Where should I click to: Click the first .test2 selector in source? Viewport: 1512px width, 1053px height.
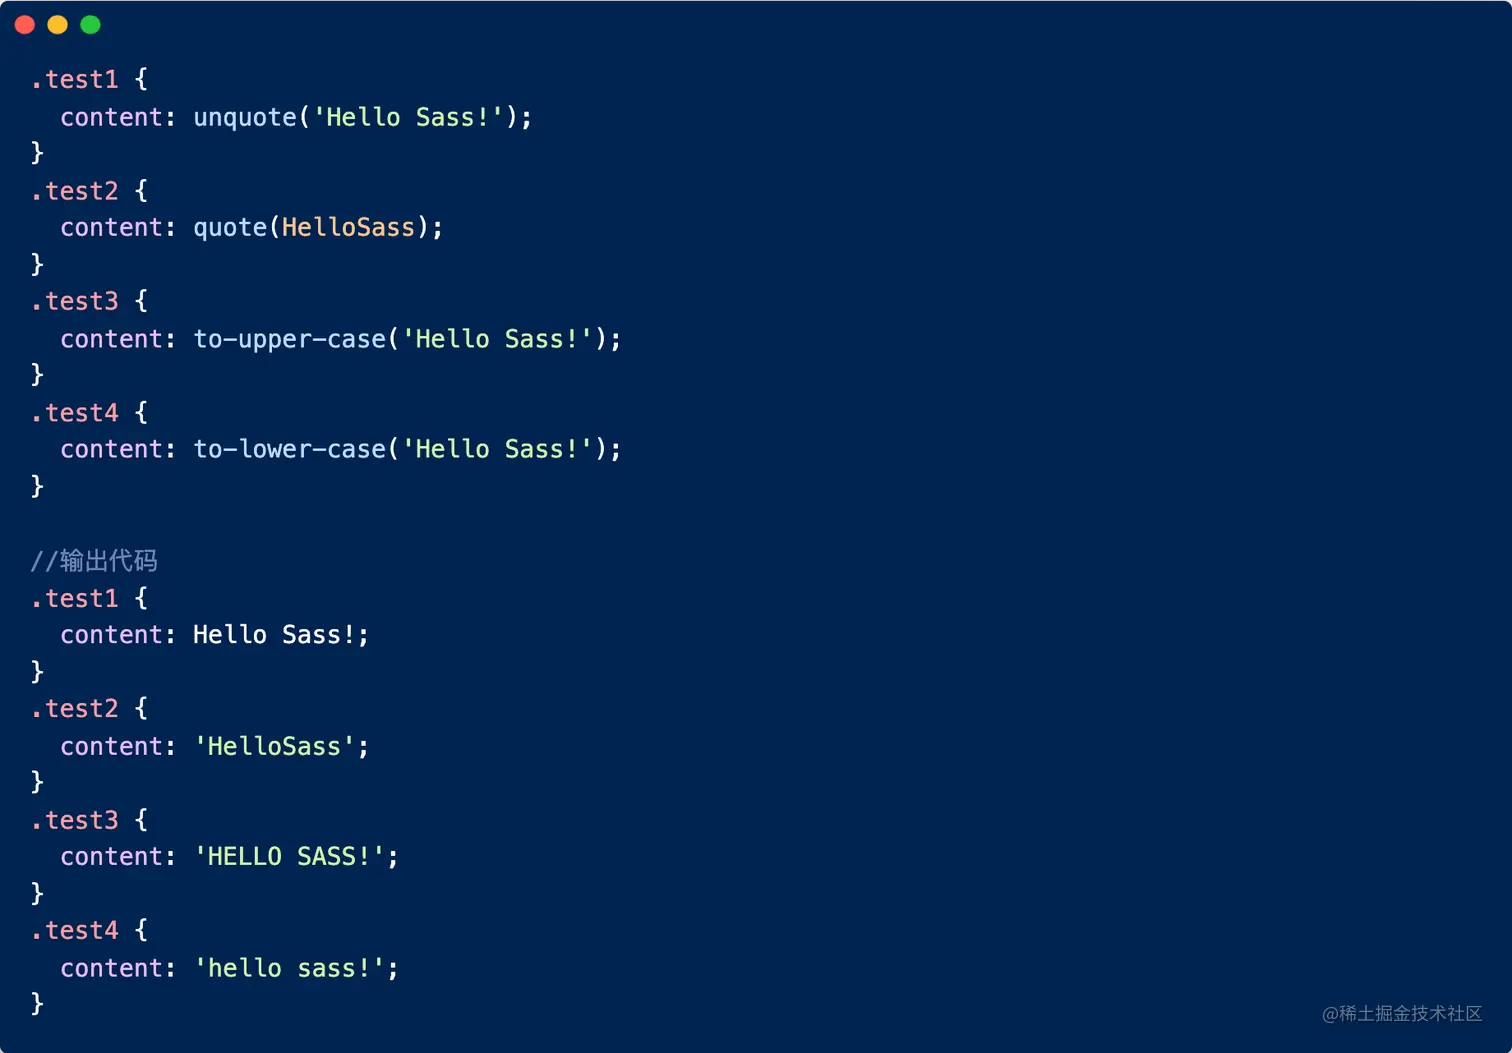75,191
